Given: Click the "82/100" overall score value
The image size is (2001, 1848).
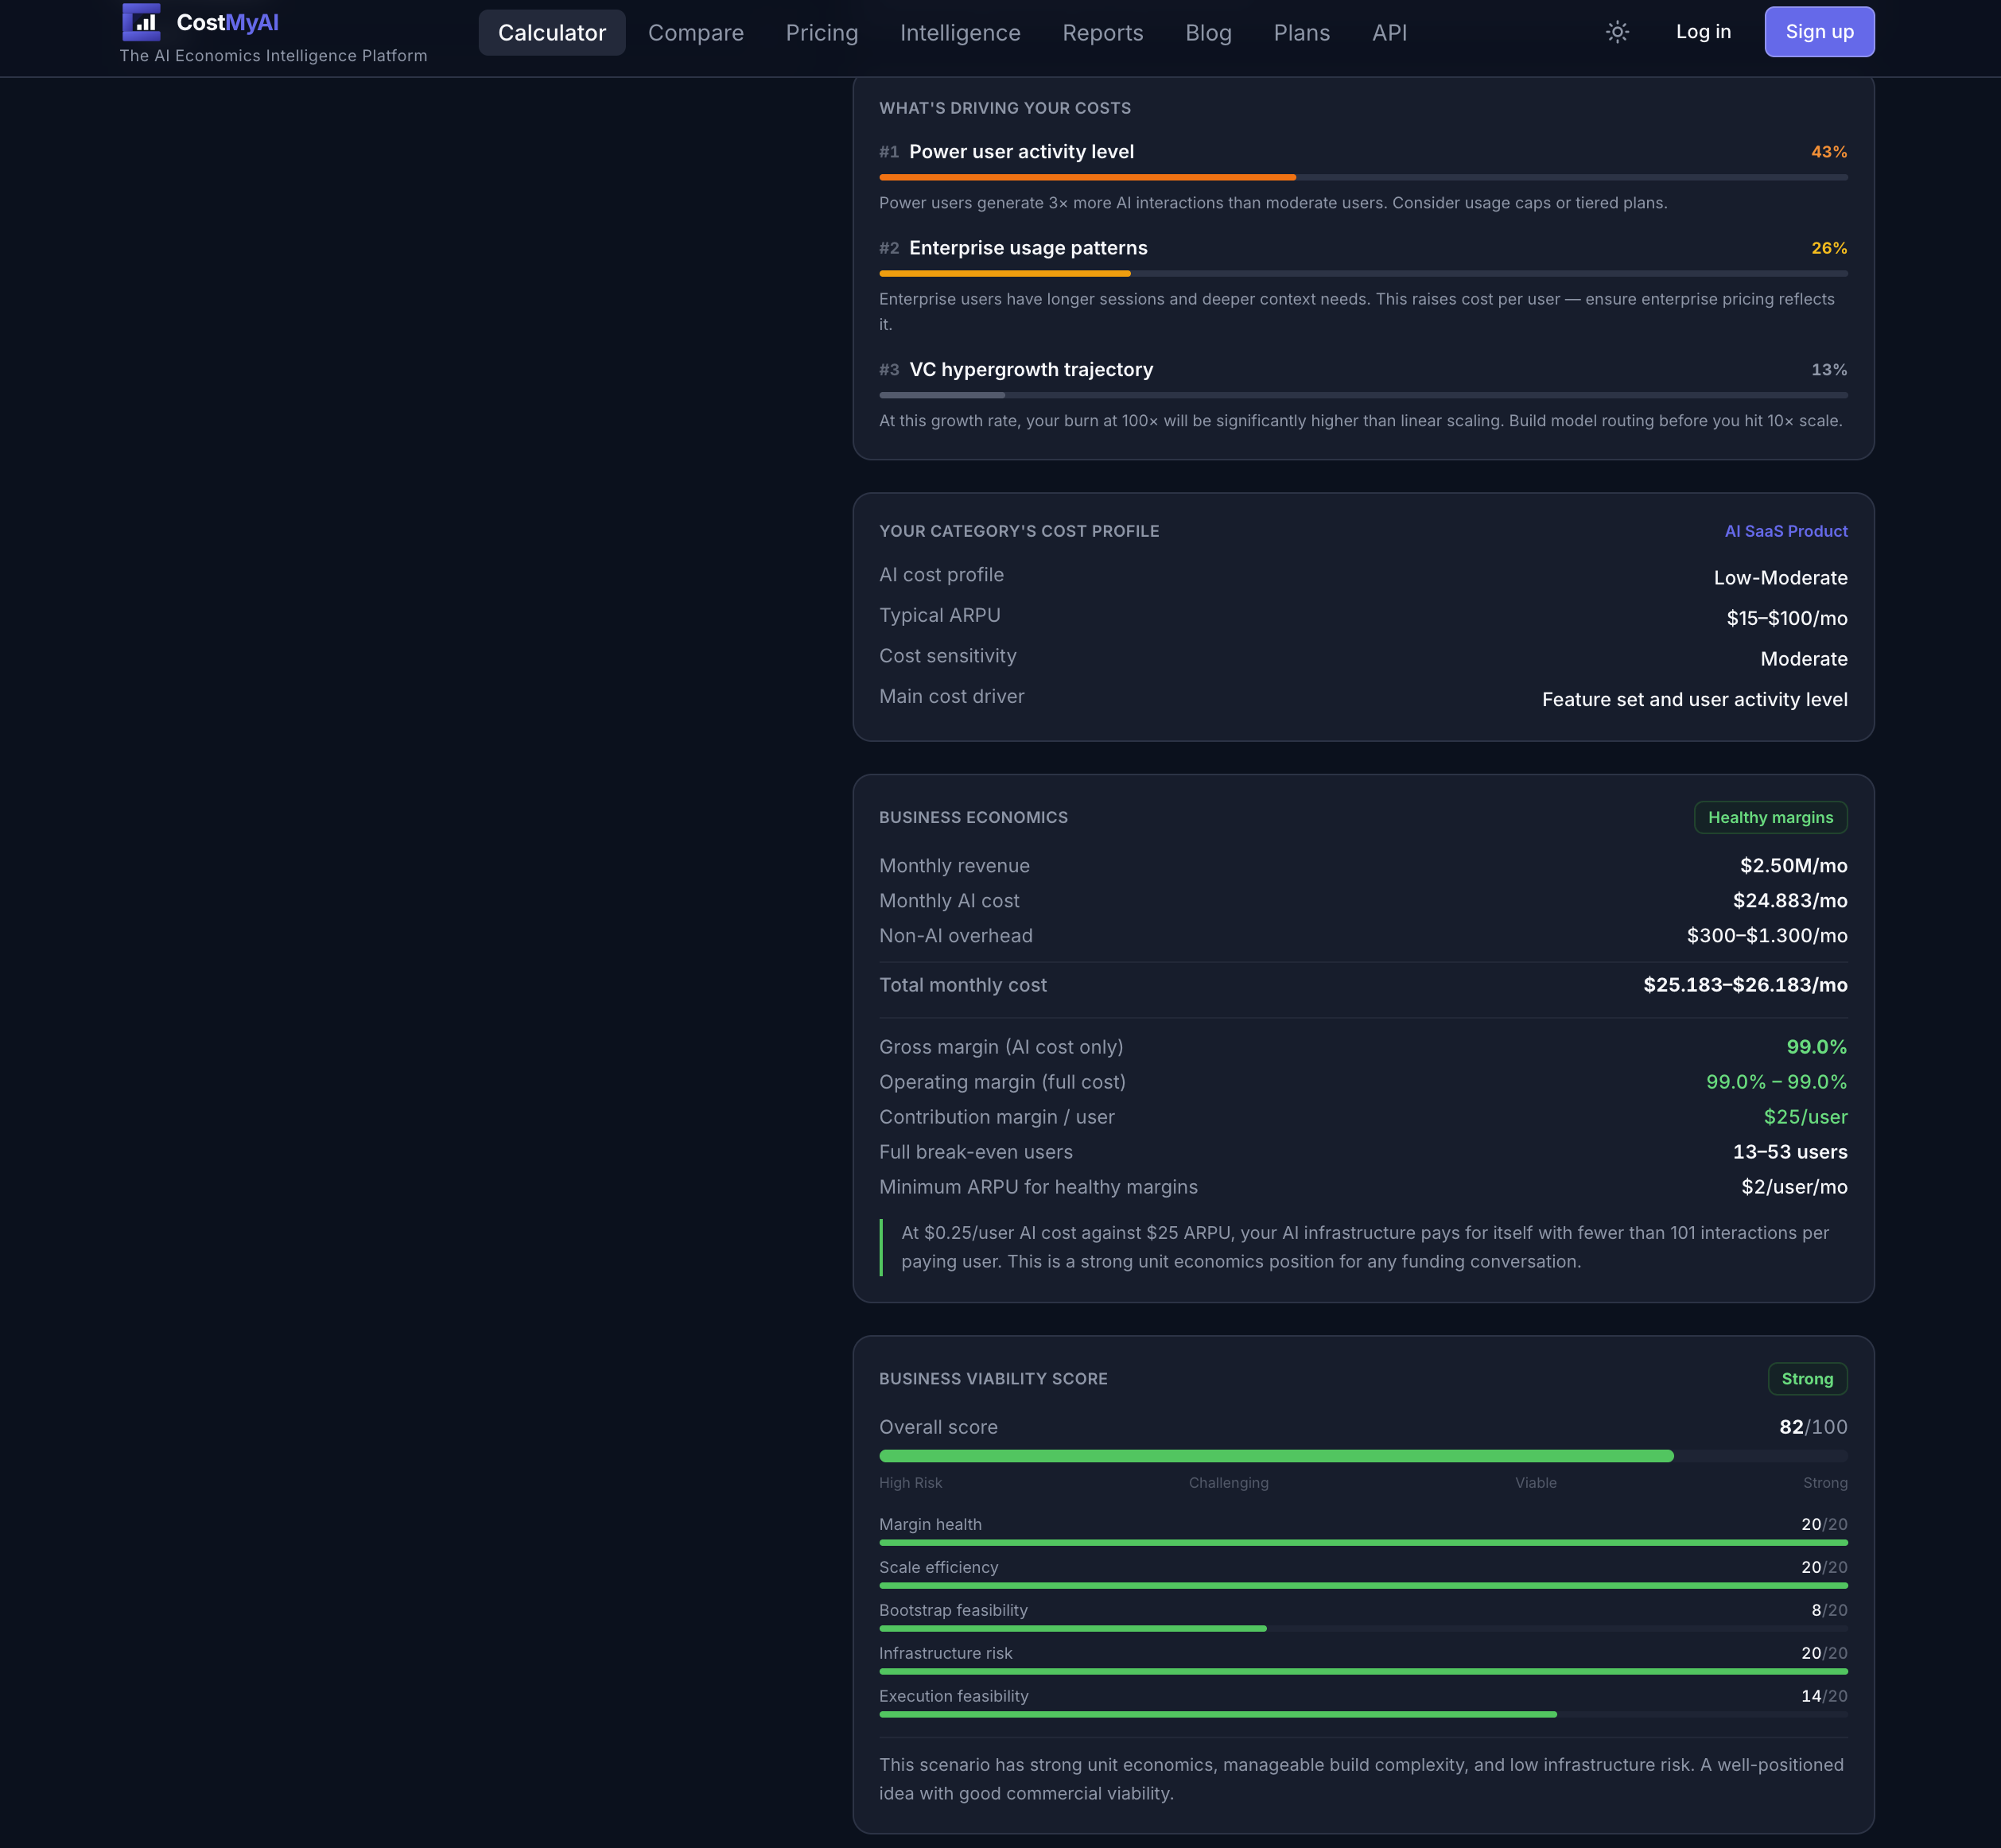Looking at the screenshot, I should tap(1812, 1427).
